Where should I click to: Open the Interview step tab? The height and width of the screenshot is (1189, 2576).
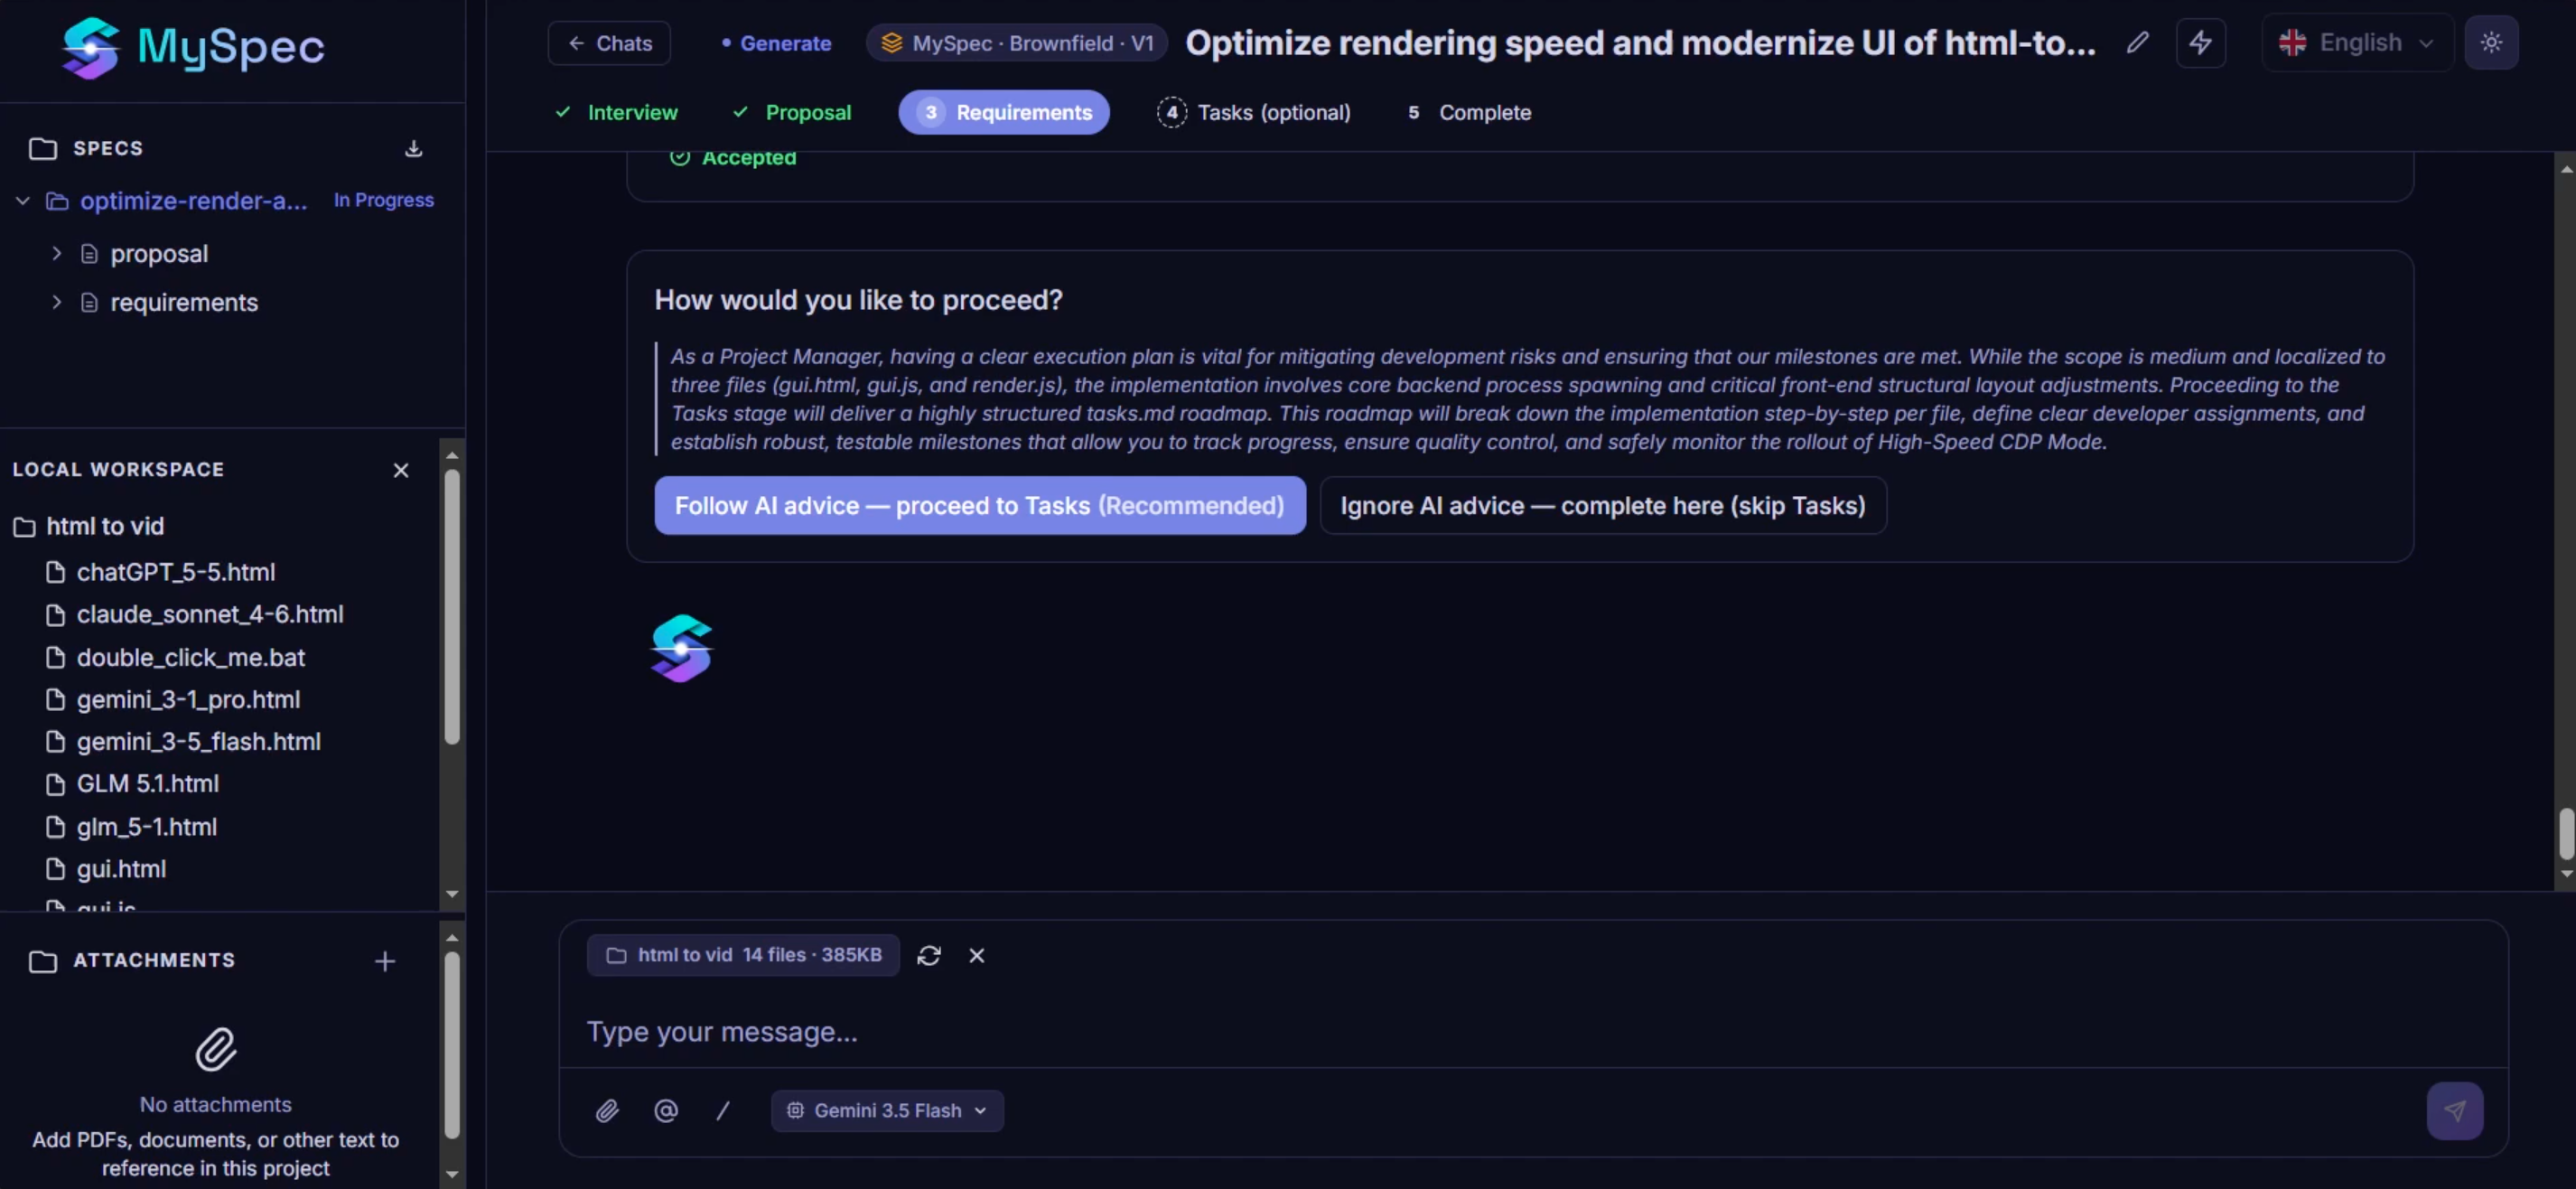pos(616,112)
